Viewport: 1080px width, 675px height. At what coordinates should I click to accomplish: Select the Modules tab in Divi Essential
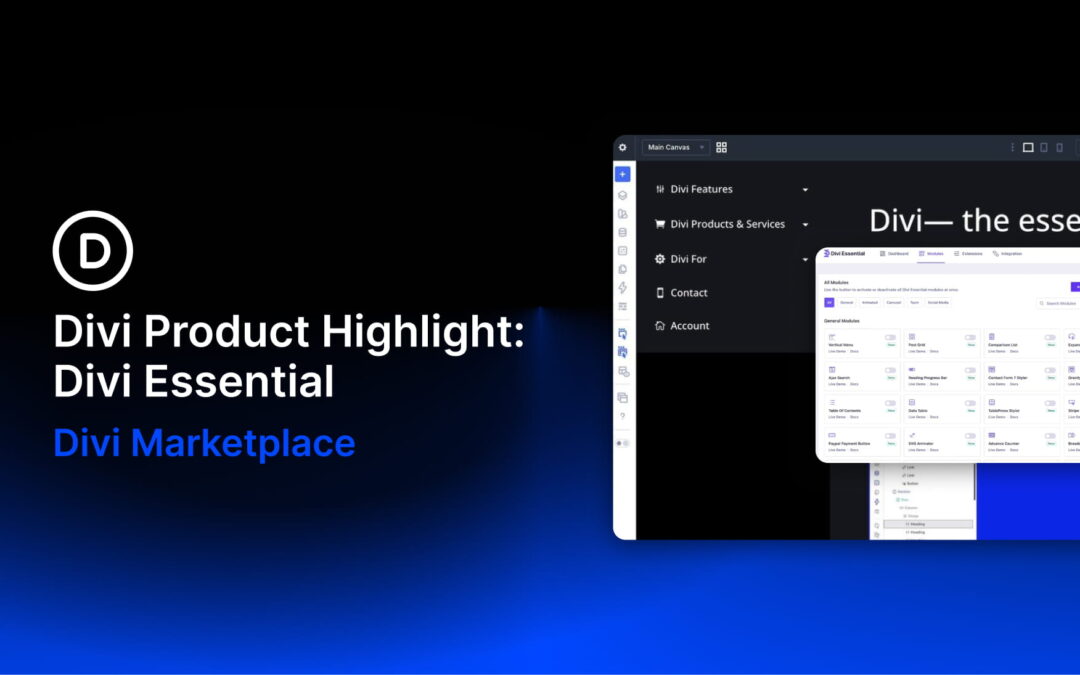click(931, 253)
